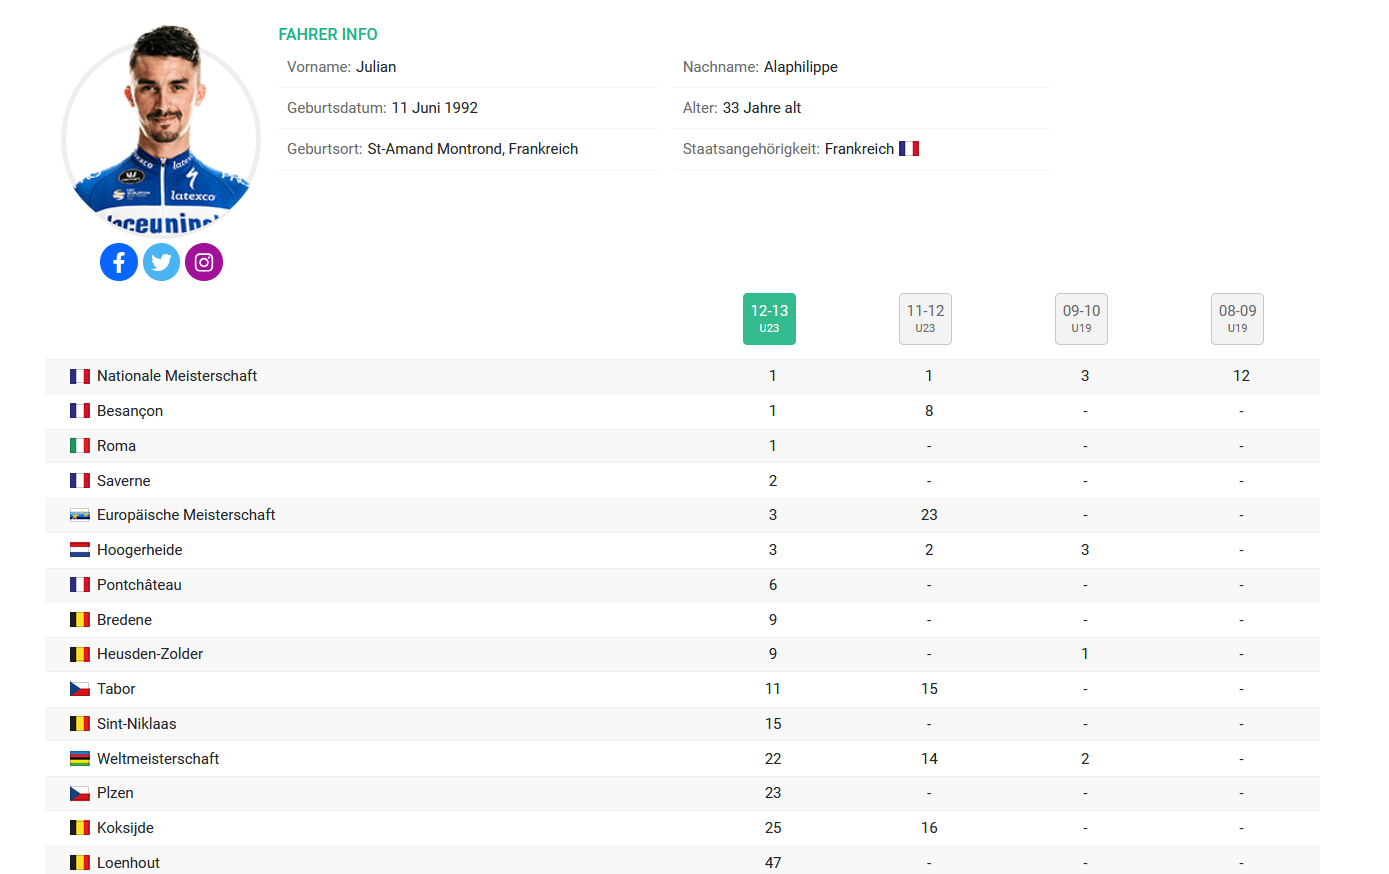
Task: Open the Instagram profile icon
Action: point(204,262)
